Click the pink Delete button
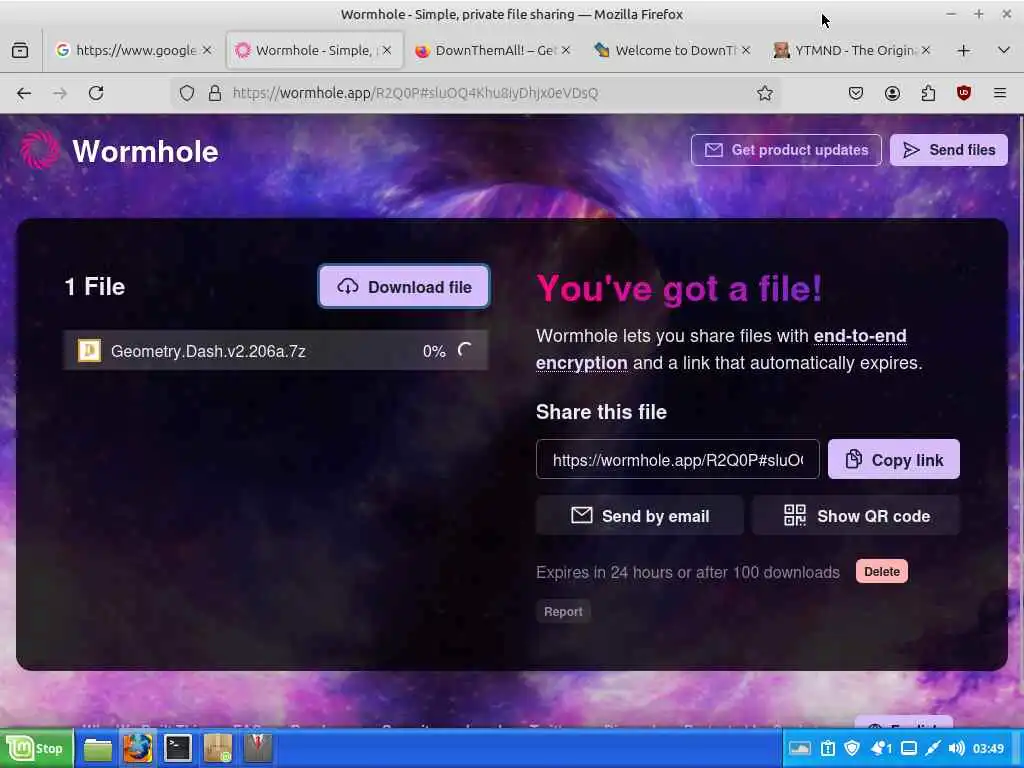 [x=882, y=571]
